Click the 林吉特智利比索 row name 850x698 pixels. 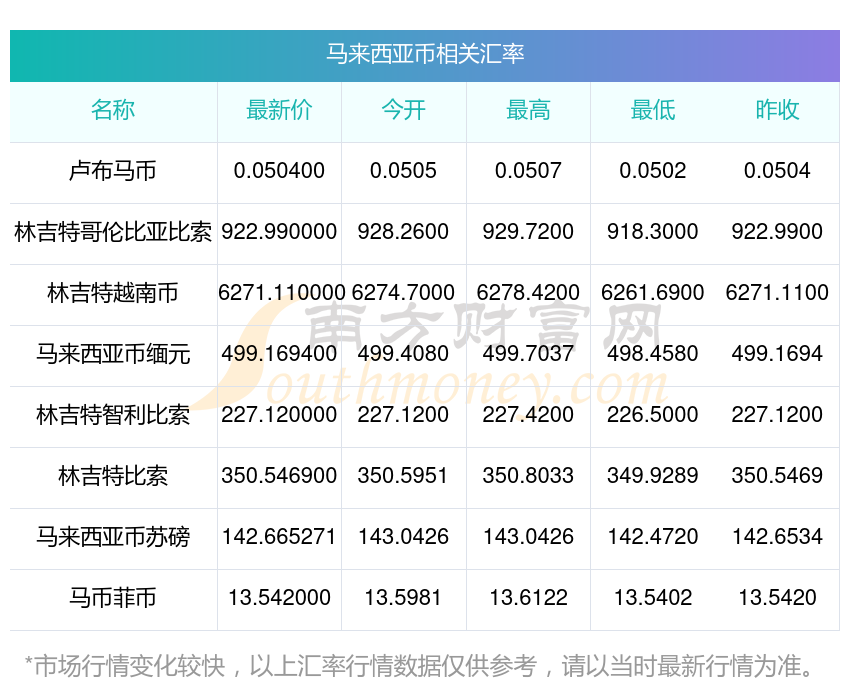(113, 415)
